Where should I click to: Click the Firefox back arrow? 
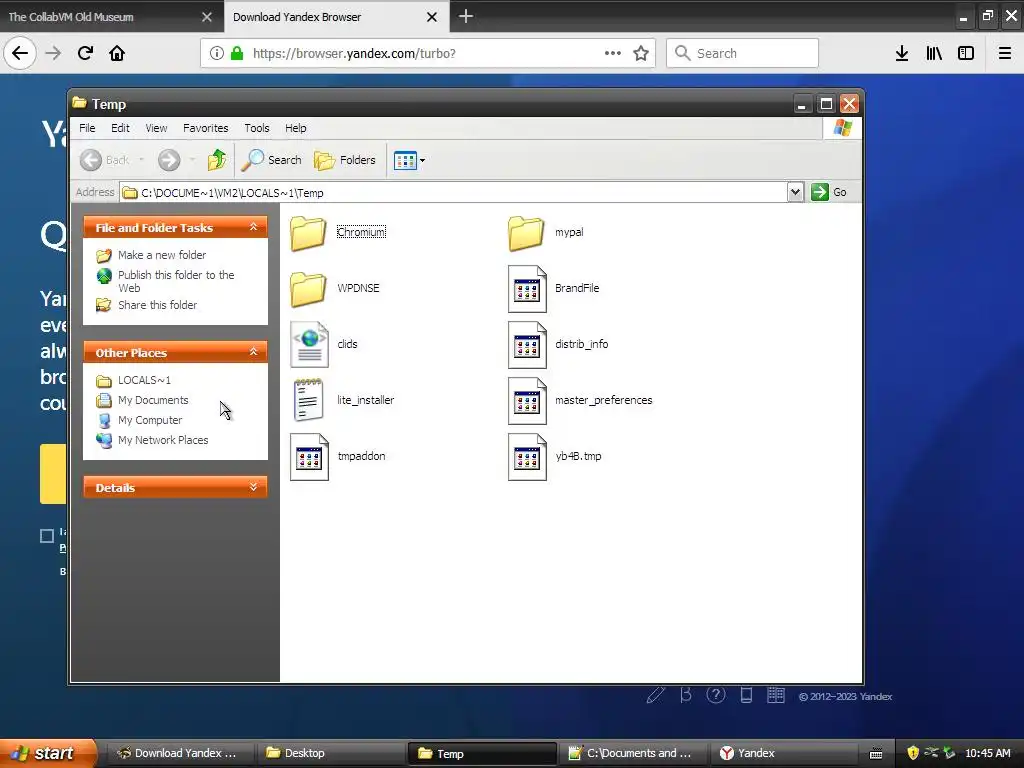[x=20, y=53]
